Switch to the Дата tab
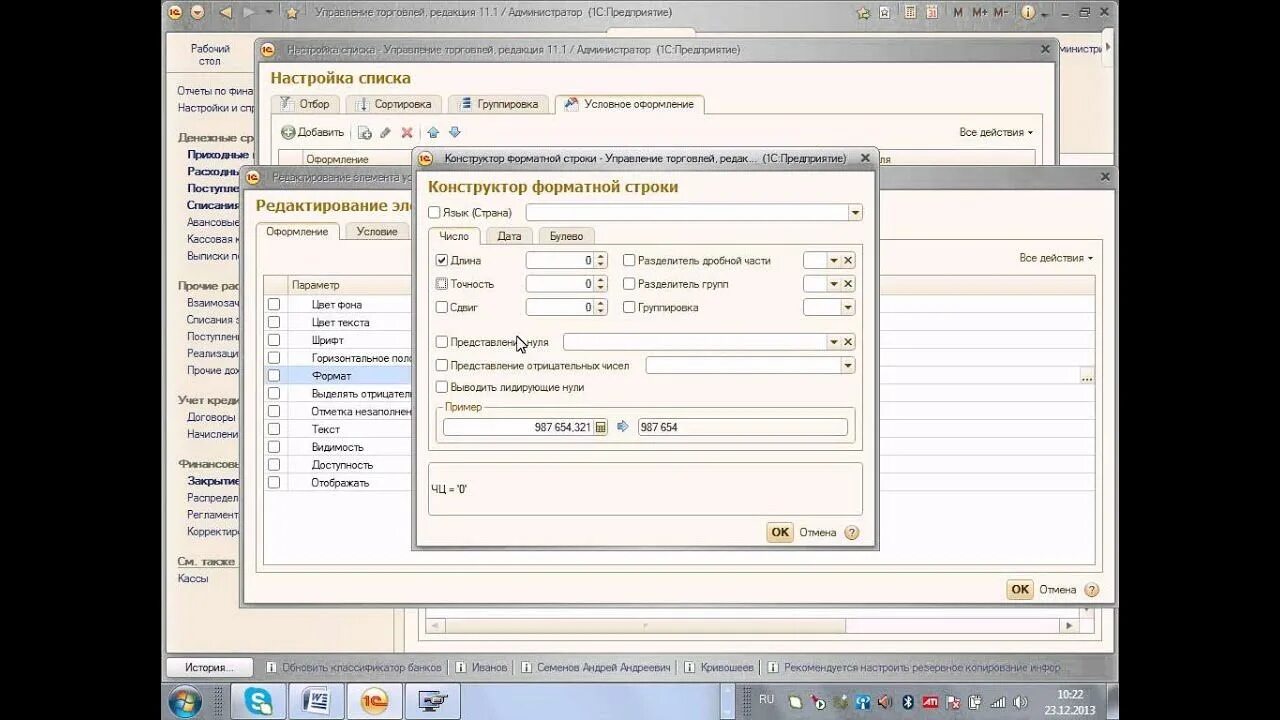This screenshot has height=720, width=1280. 509,236
